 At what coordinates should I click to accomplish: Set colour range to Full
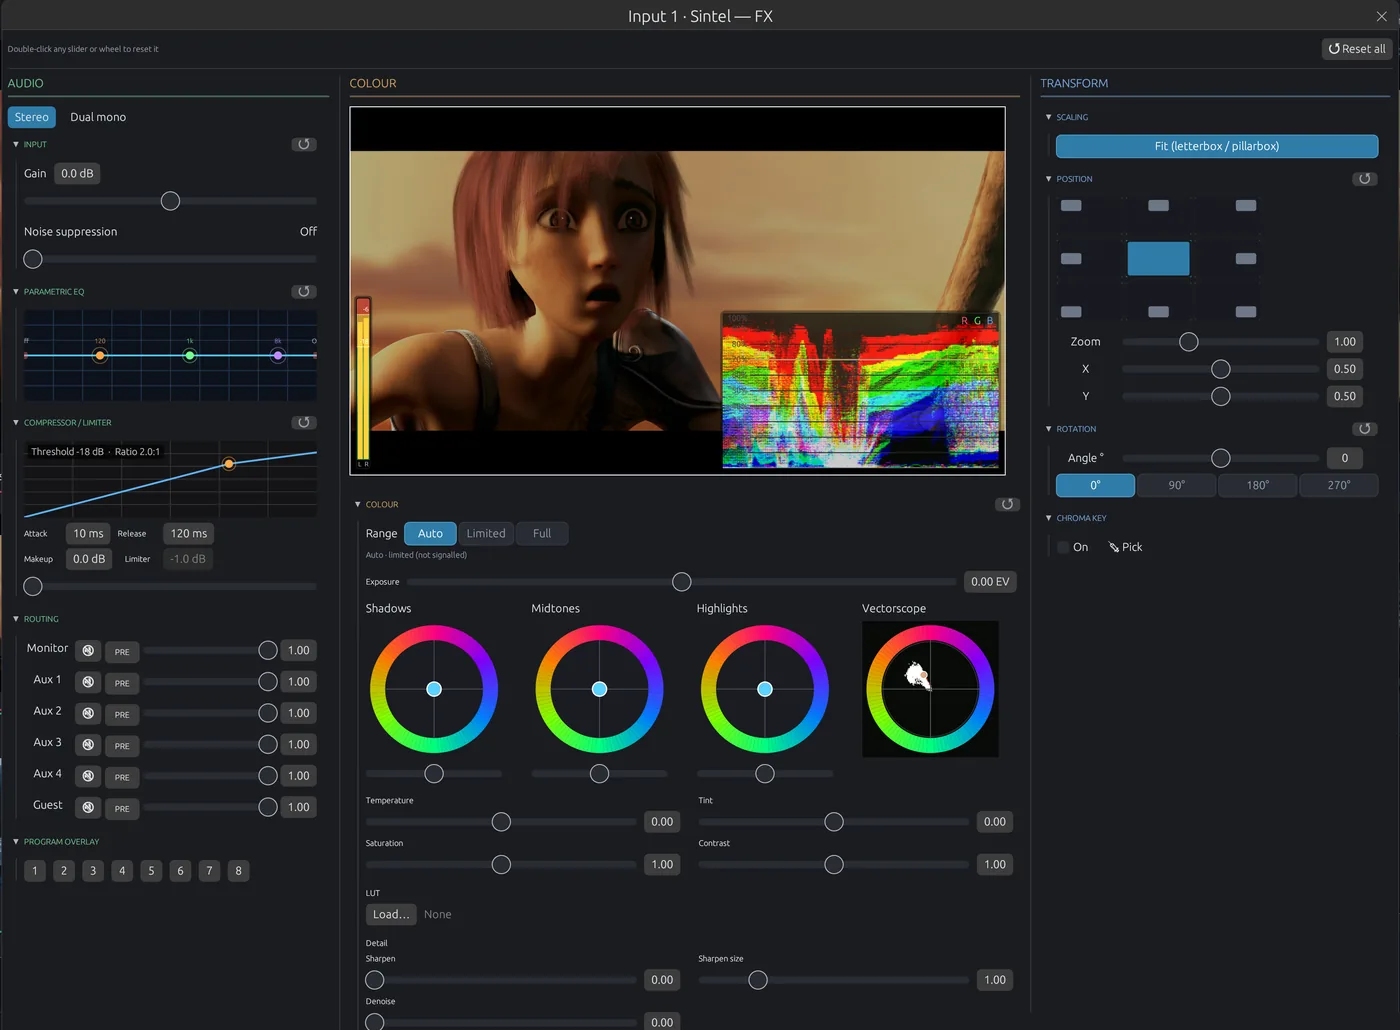[542, 534]
